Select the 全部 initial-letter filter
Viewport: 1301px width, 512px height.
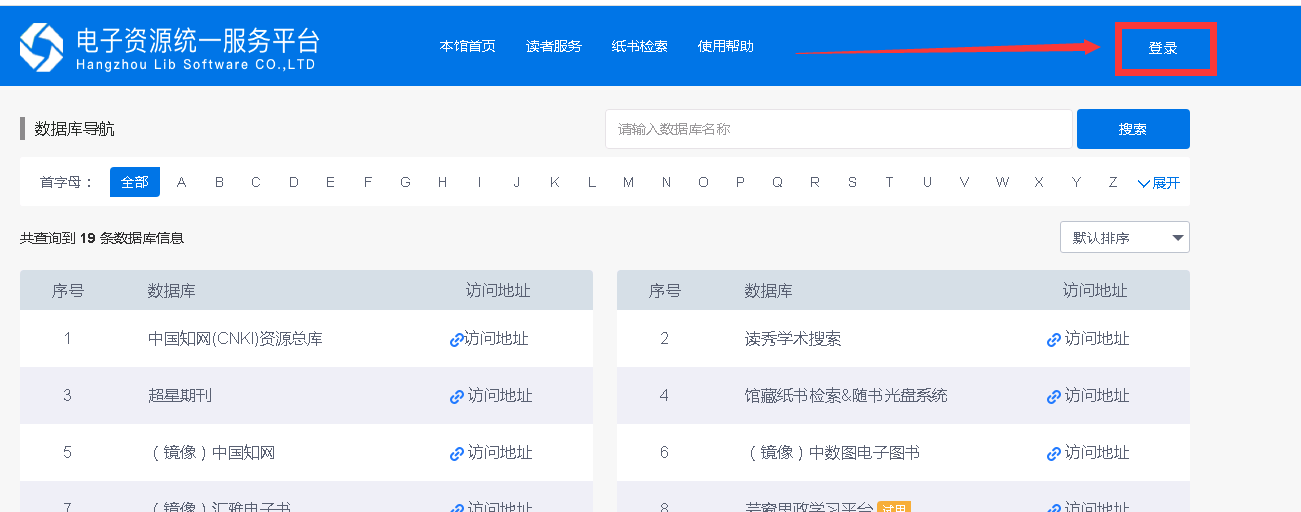(x=134, y=182)
